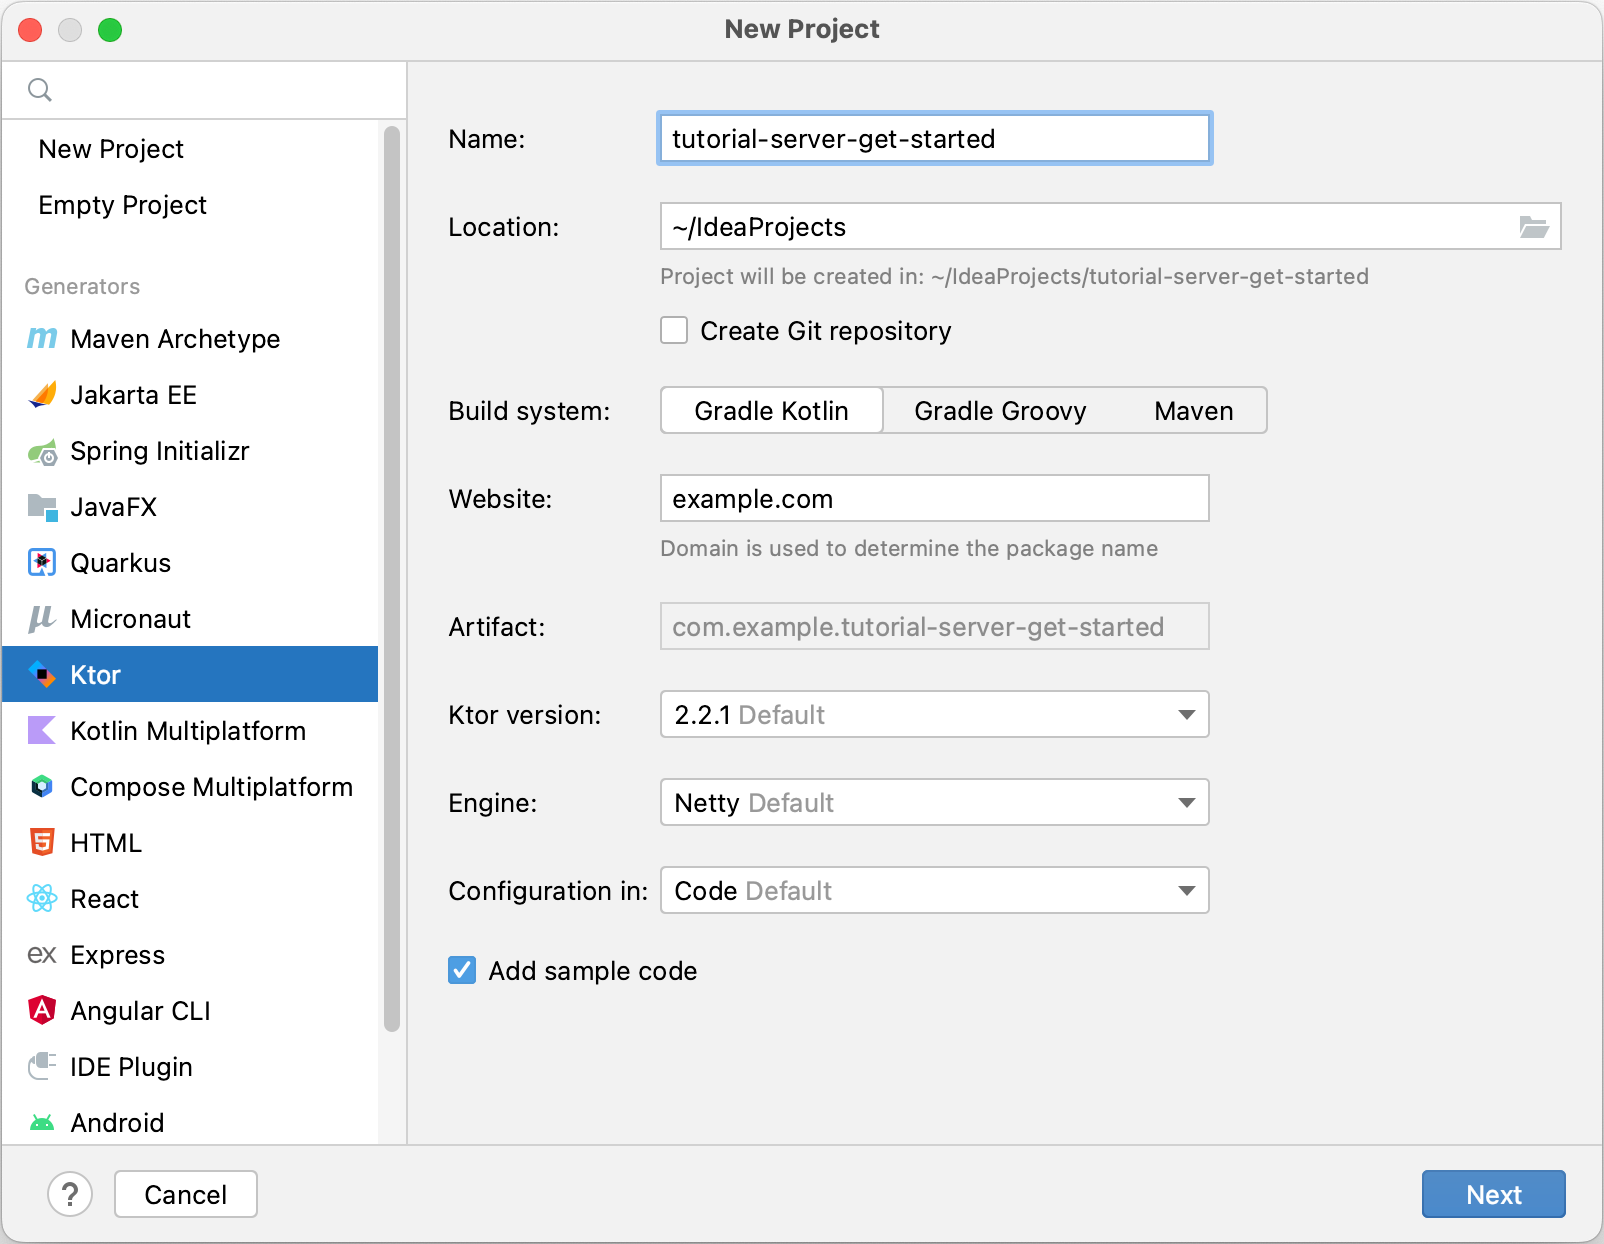
Task: Click the JavaFX folder icon
Action: (42, 507)
